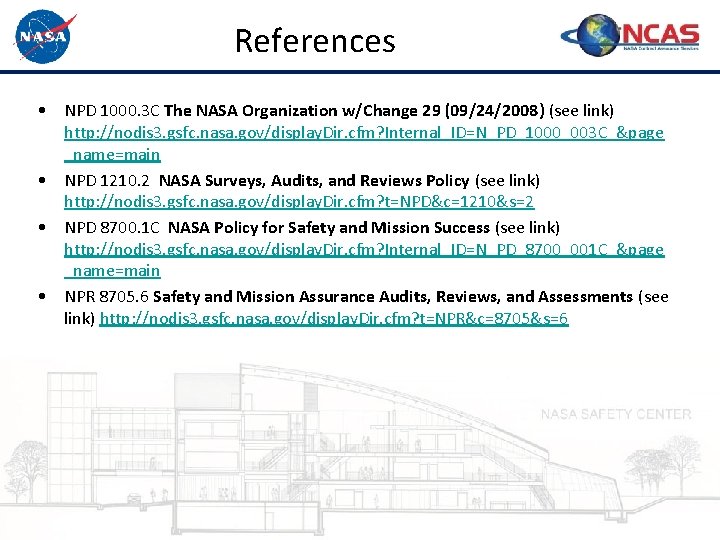Screen dimensions: 720x540
Task: Open the NPD 1000.3C nodis3 link
Action: 364,144
